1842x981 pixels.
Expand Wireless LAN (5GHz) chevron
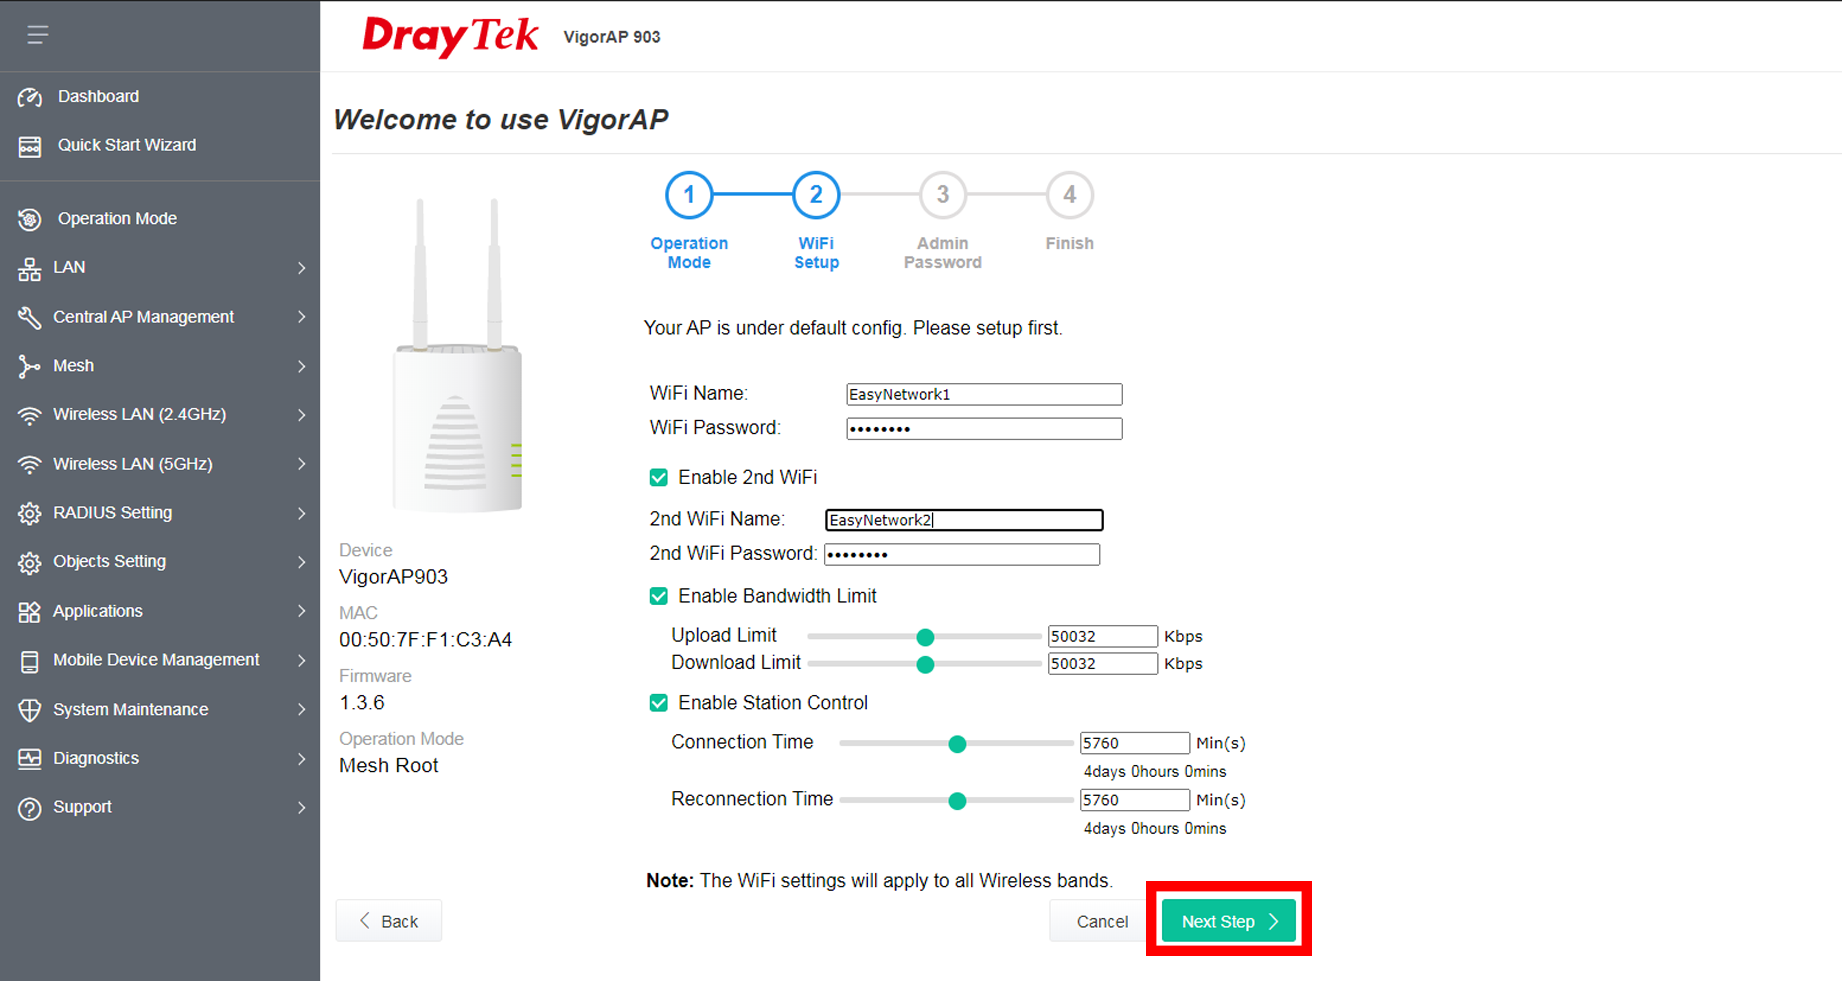point(301,464)
